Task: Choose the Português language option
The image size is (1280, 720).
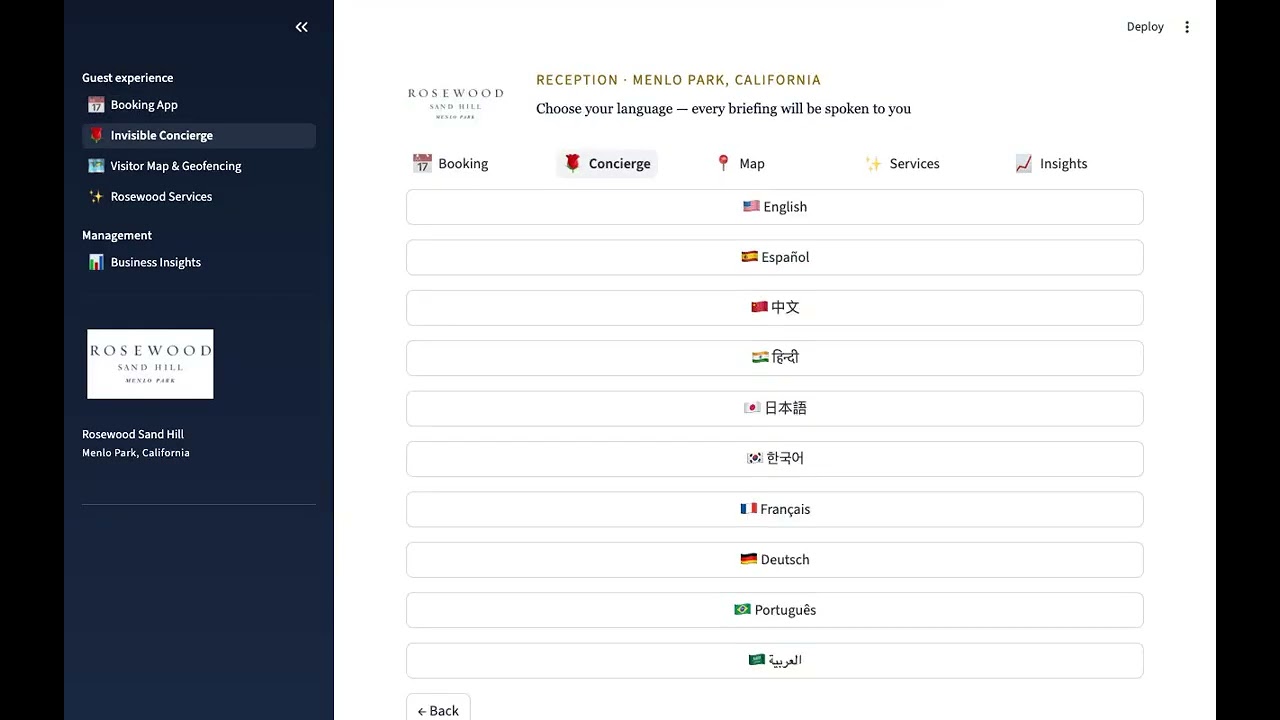Action: pyautogui.click(x=775, y=610)
